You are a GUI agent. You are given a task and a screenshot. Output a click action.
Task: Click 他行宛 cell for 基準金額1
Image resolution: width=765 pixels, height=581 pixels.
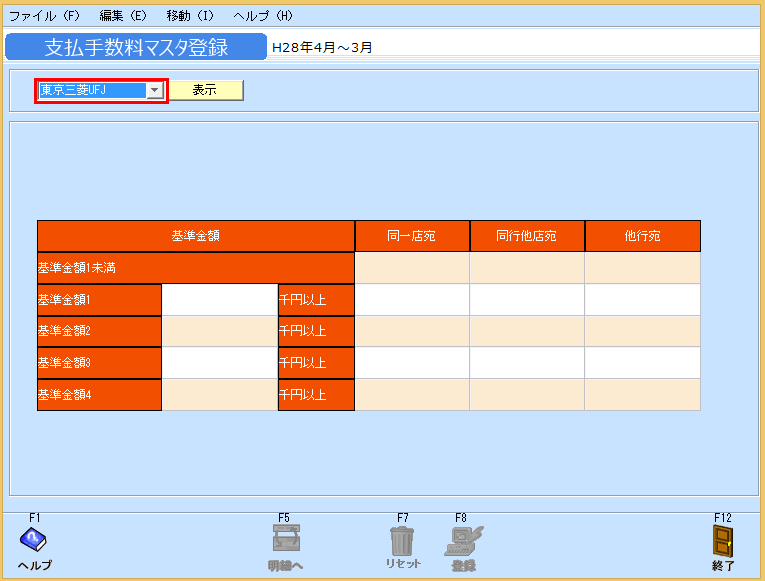(642, 300)
